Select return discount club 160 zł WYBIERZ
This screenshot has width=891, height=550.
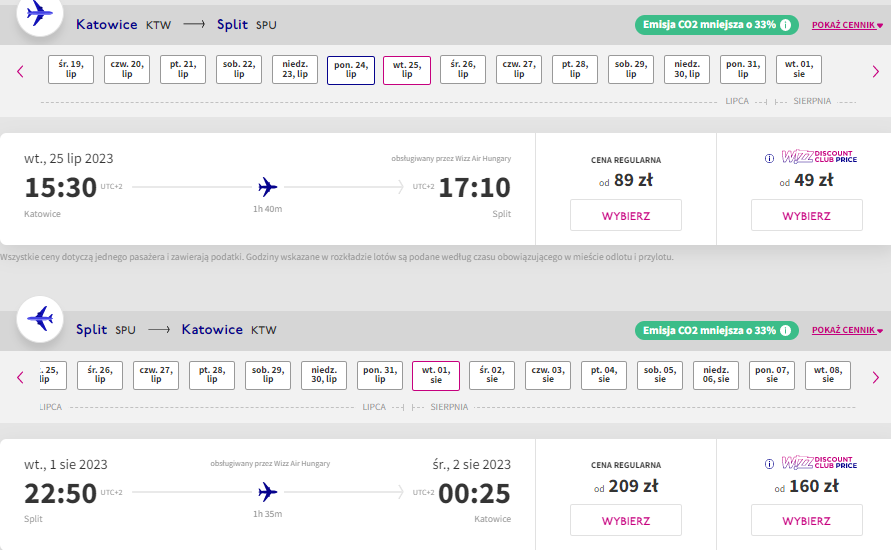[806, 520]
